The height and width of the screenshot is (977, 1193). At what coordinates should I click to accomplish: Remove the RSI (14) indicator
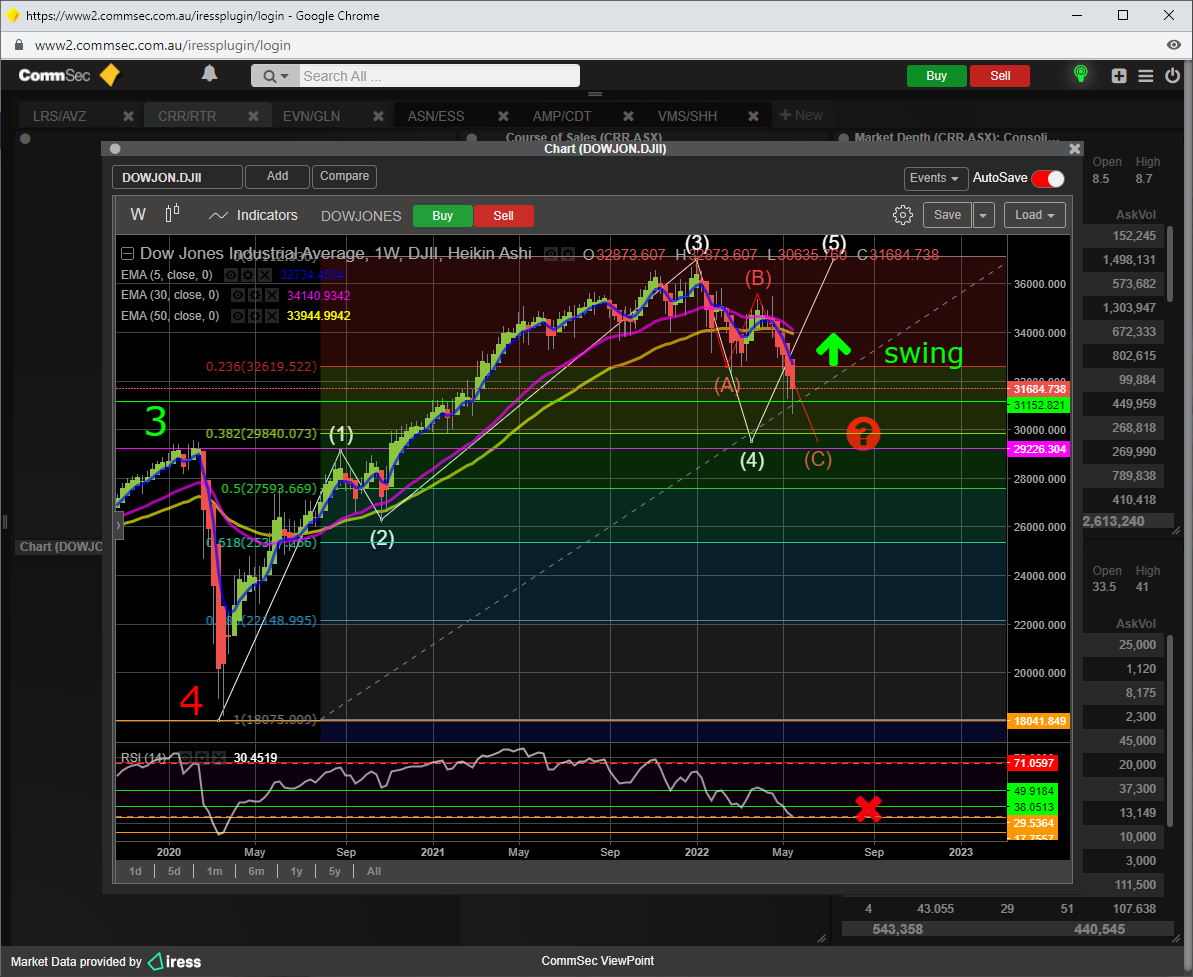[218, 758]
